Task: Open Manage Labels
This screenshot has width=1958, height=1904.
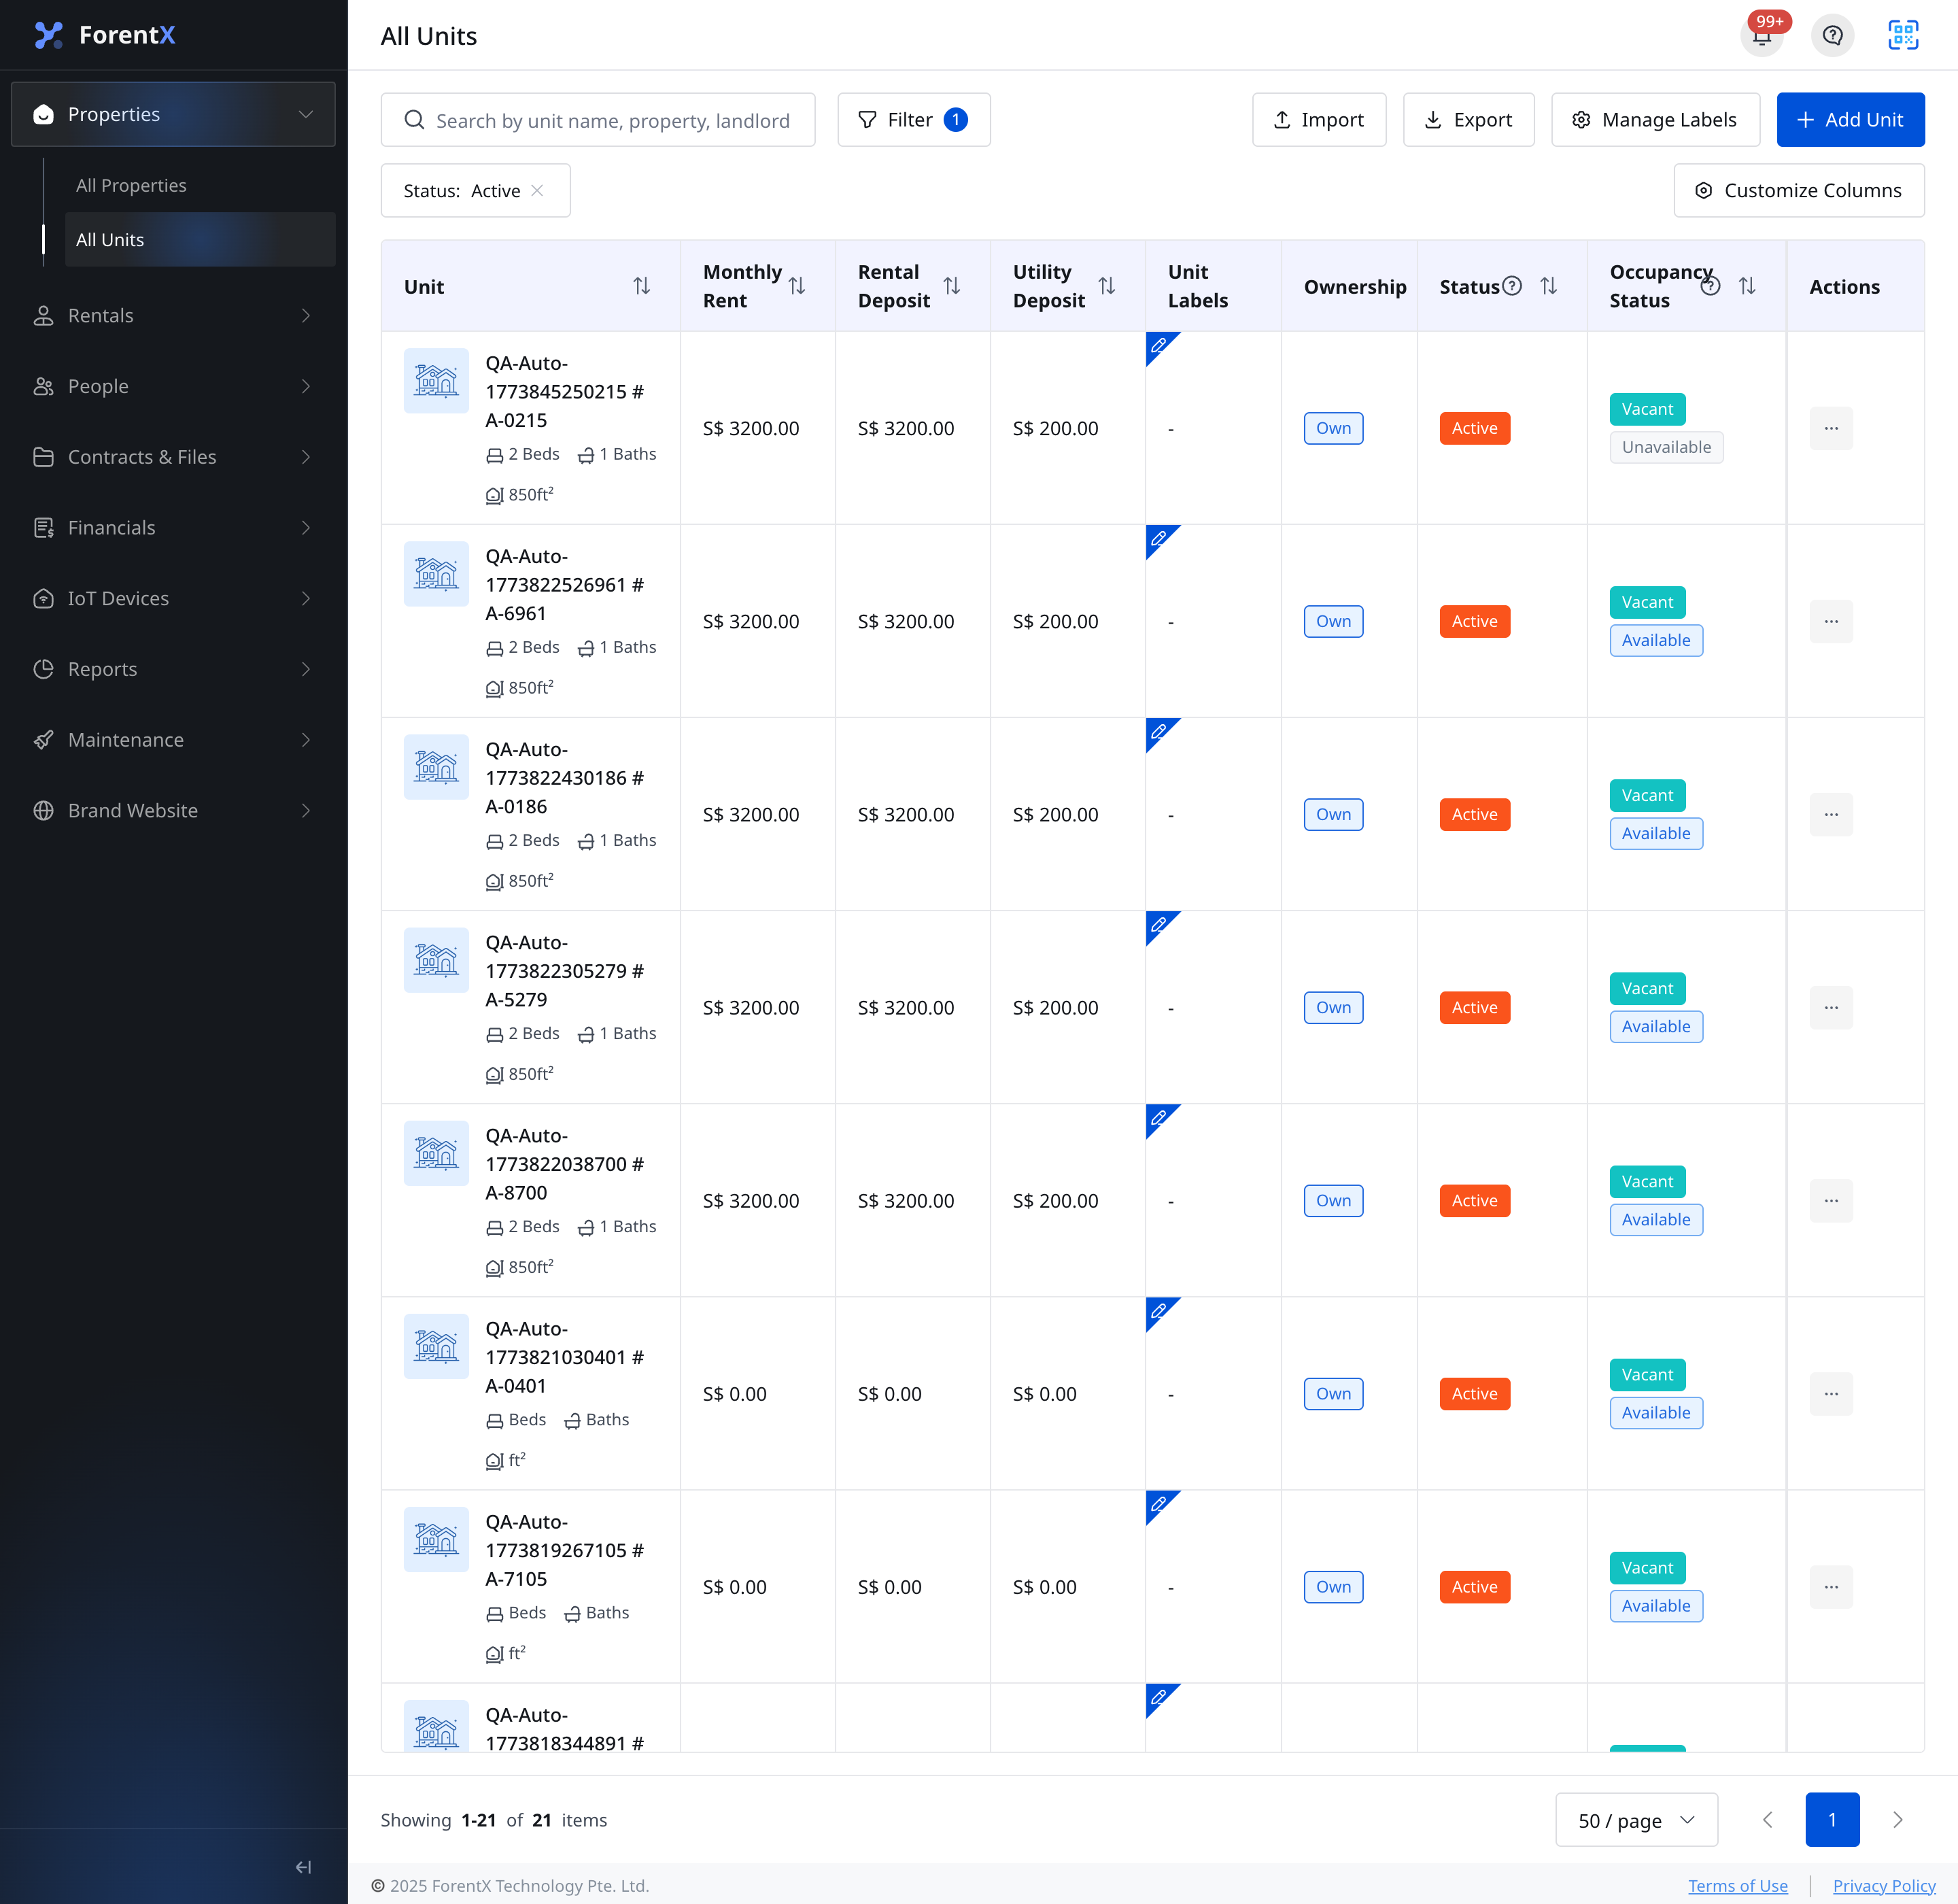Action: click(x=1655, y=120)
